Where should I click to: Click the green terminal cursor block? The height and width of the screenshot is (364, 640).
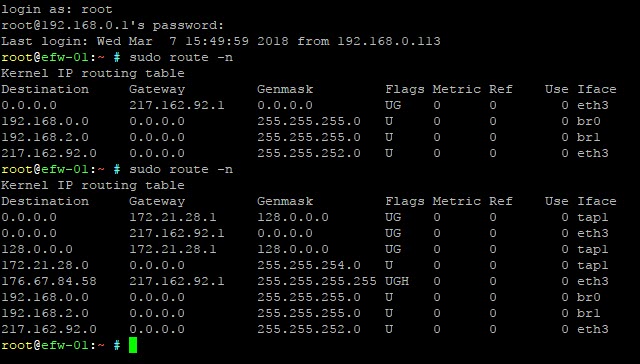coord(133,345)
